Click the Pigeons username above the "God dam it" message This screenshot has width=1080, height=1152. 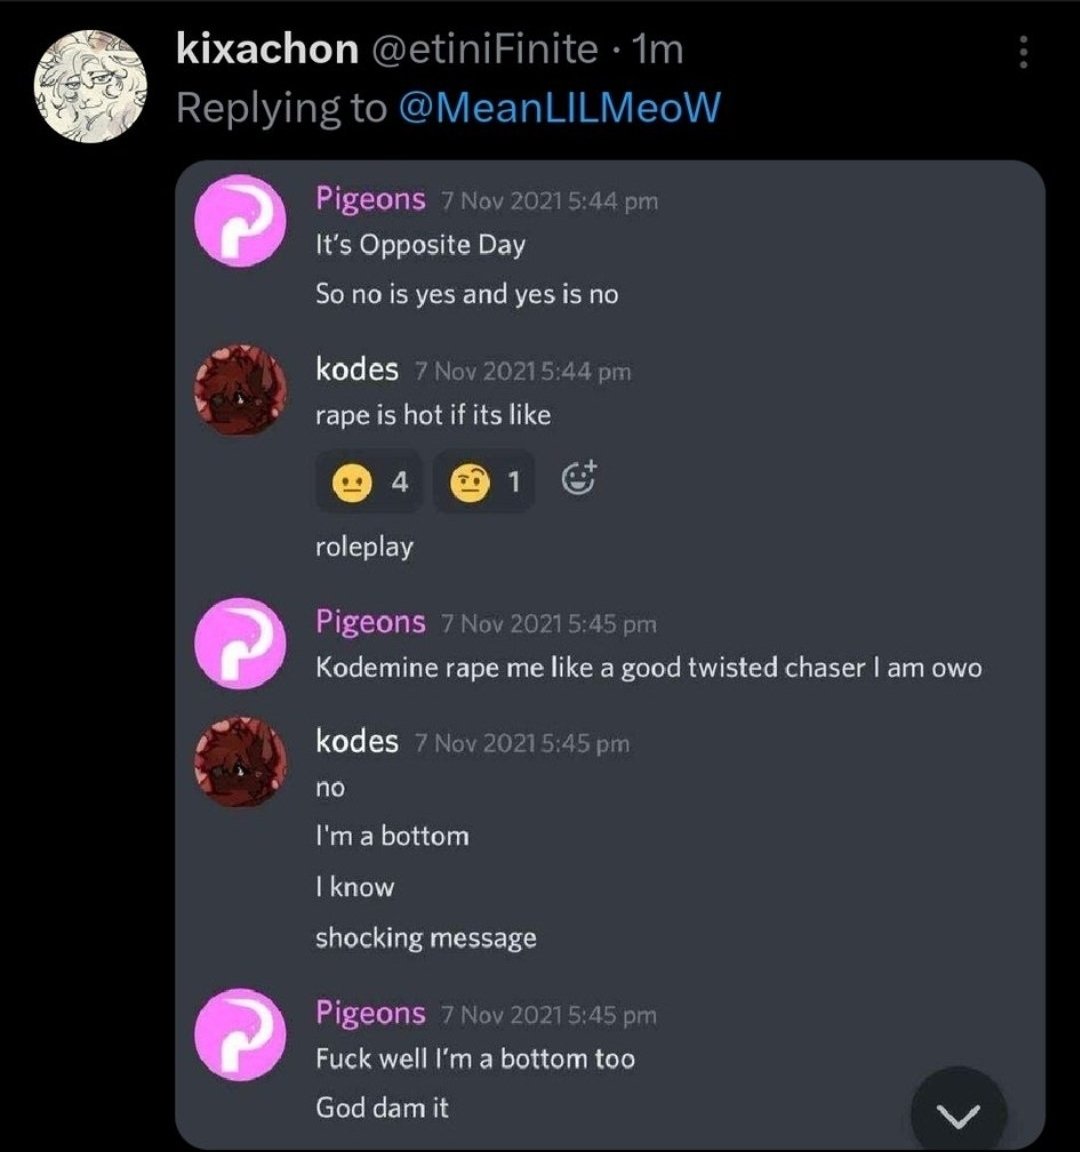tap(370, 1012)
